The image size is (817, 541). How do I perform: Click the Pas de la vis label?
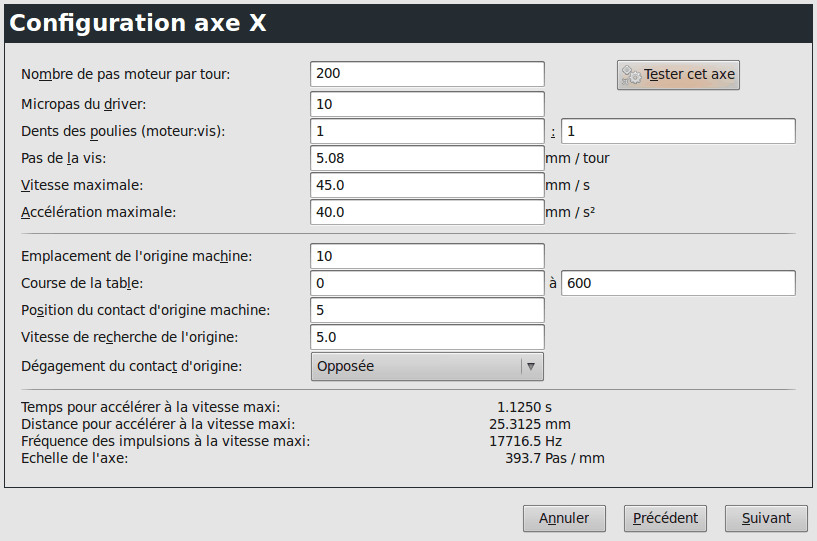click(x=64, y=158)
